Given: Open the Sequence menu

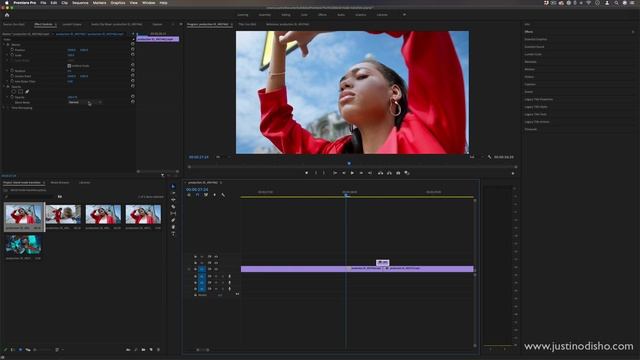Looking at the screenshot, I should [x=80, y=3].
